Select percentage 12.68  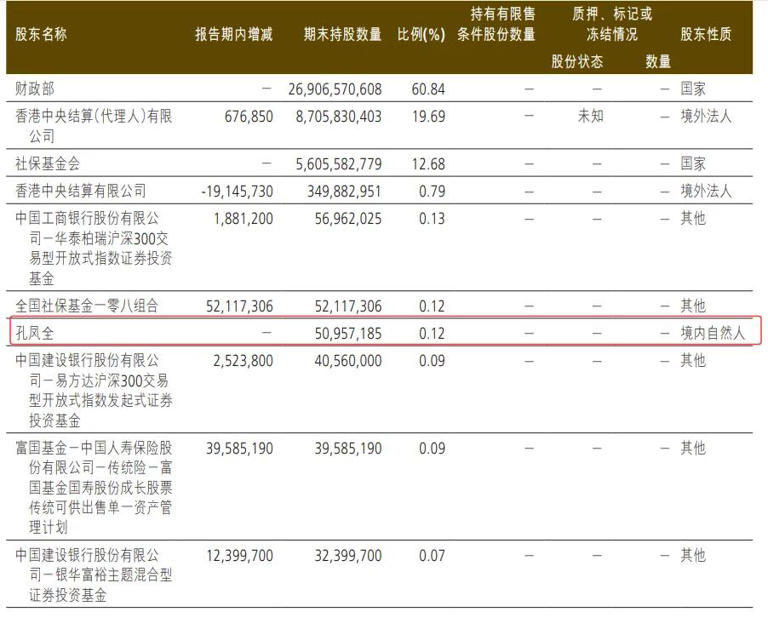(429, 164)
